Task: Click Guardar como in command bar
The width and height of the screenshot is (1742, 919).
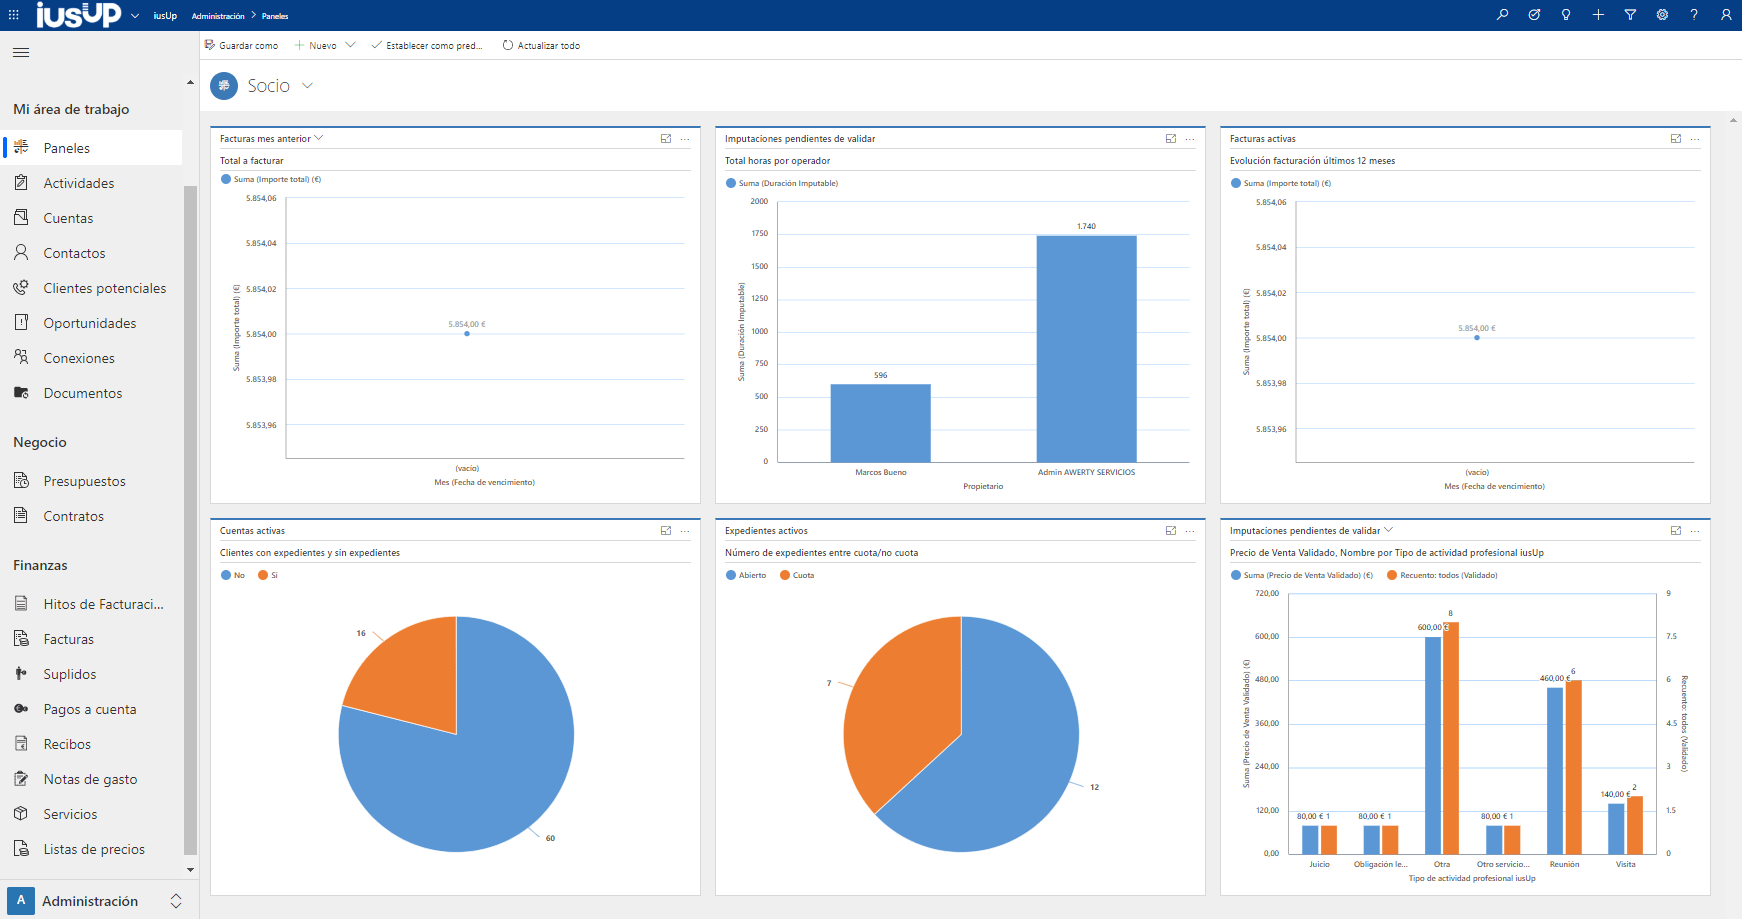Action: tap(241, 45)
